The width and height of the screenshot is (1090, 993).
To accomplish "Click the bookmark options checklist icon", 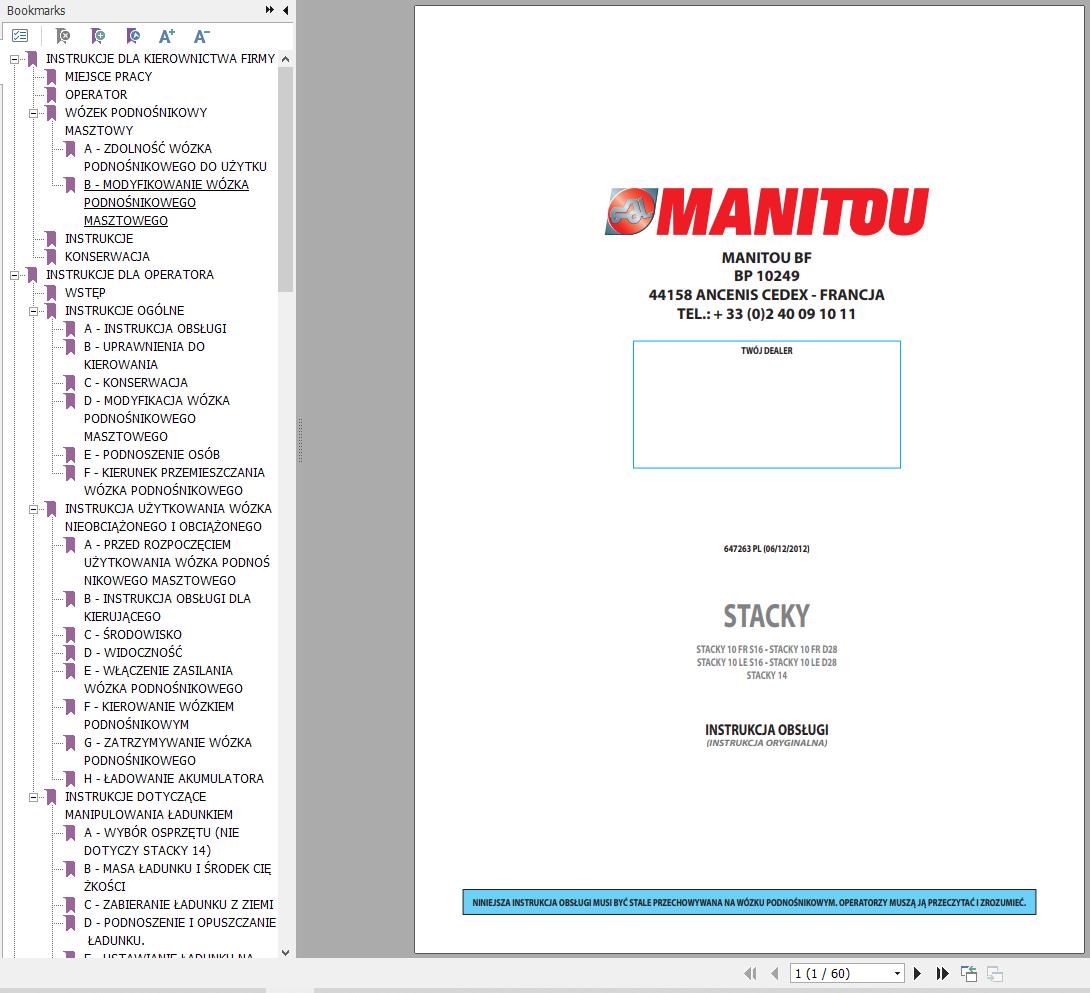I will click(20, 35).
